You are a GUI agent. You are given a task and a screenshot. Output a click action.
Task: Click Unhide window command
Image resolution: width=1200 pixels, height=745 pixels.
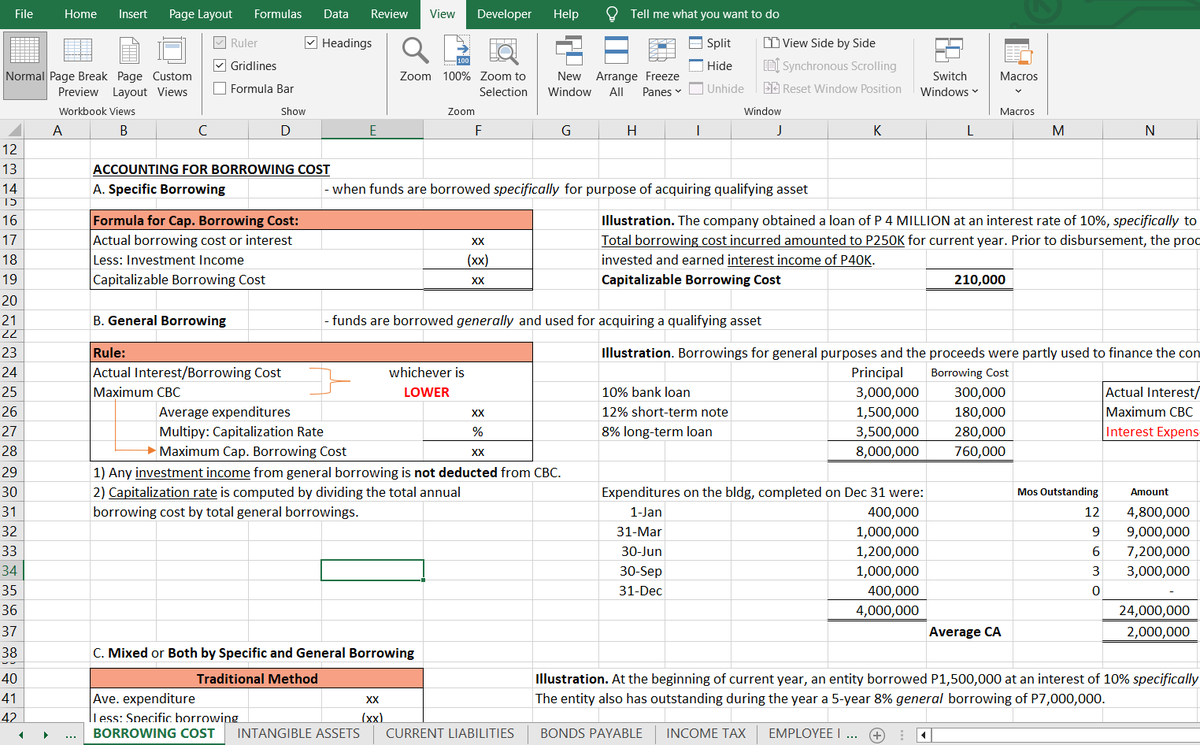716,89
